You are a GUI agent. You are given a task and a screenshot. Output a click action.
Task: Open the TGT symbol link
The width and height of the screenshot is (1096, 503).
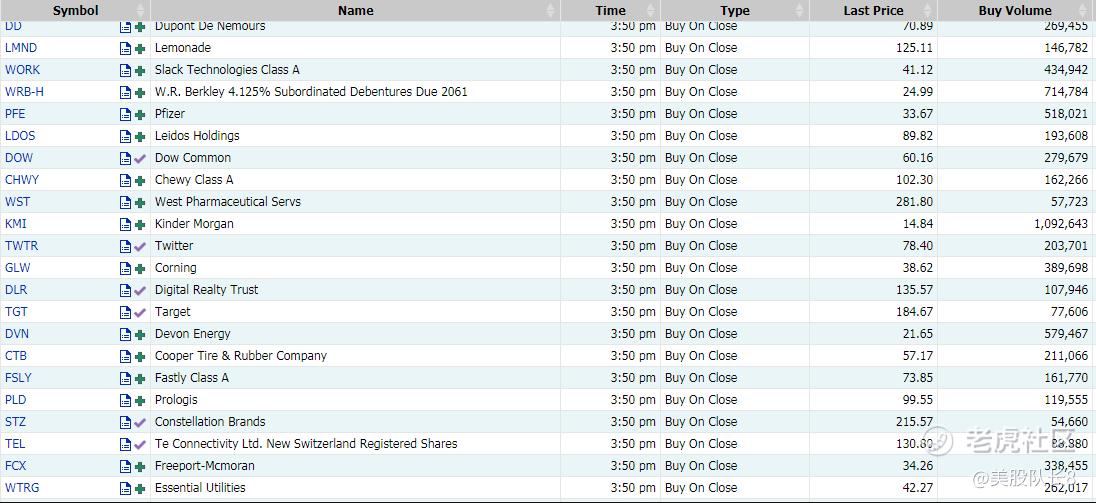click(x=16, y=312)
